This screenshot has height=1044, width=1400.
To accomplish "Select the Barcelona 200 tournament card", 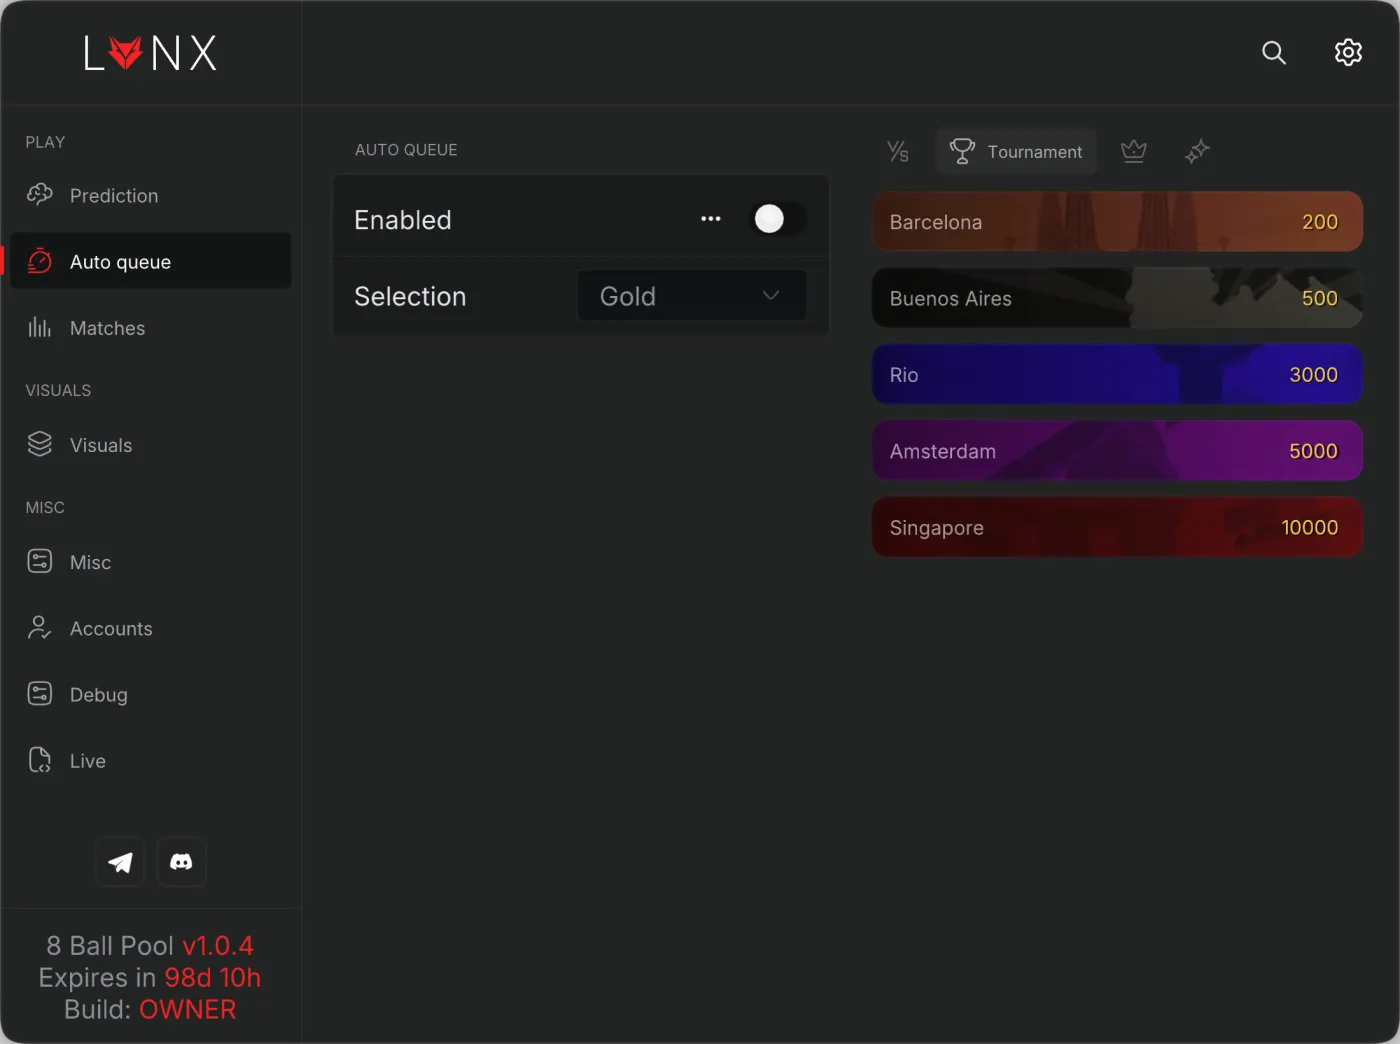I will (1117, 221).
